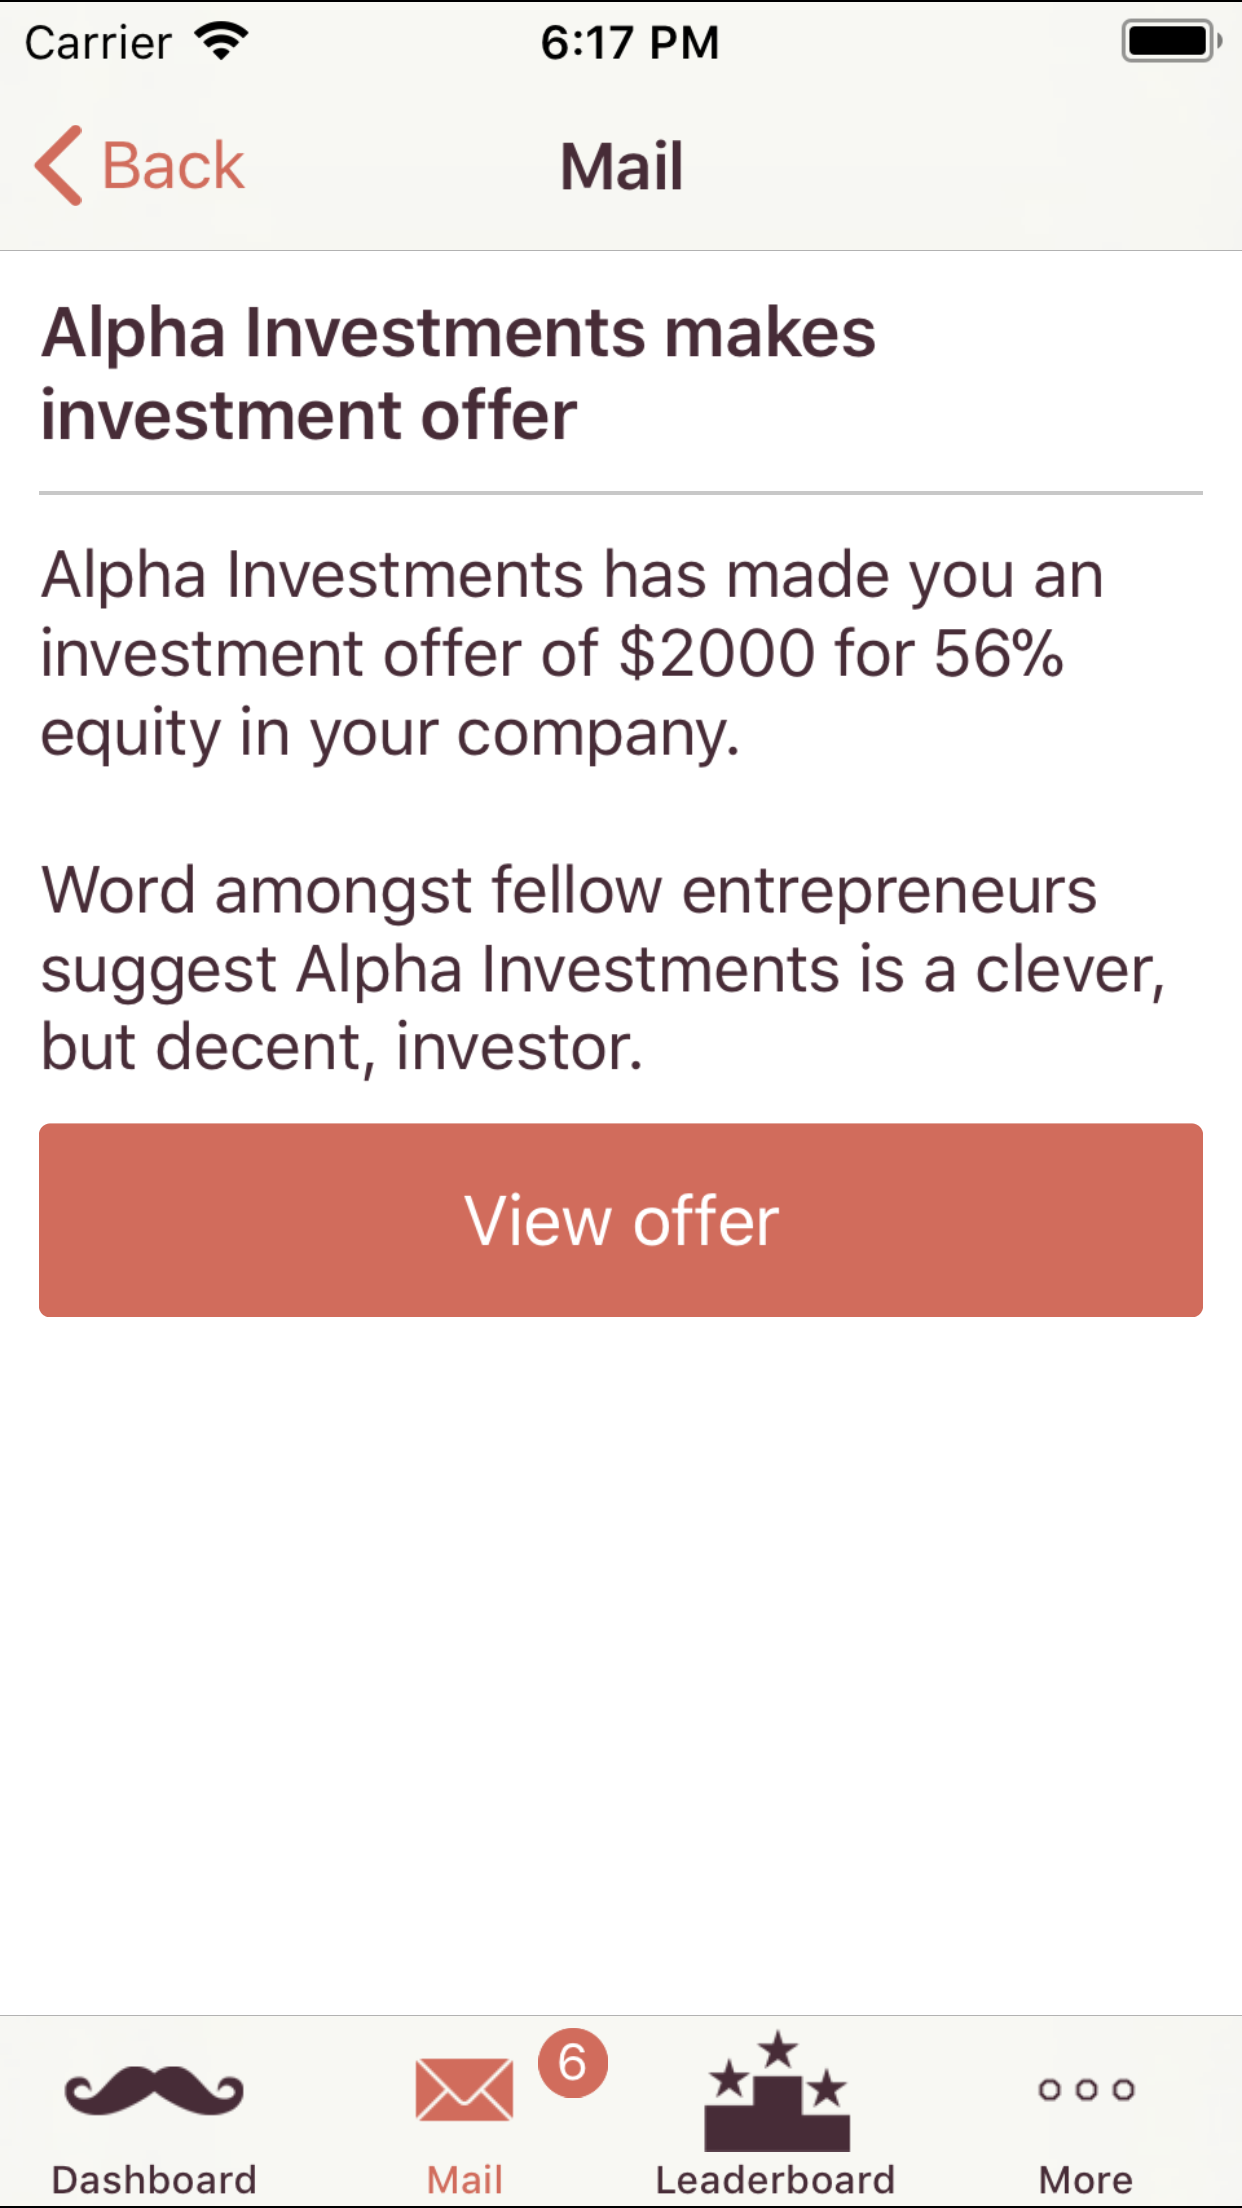
Task: Open the More tab label
Action: click(x=1086, y=2179)
